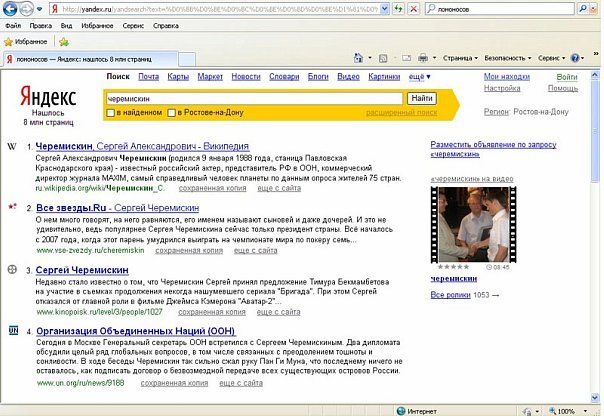Click the Yandex search input field
Viewport: 604px width, 416px height.
[x=254, y=98]
